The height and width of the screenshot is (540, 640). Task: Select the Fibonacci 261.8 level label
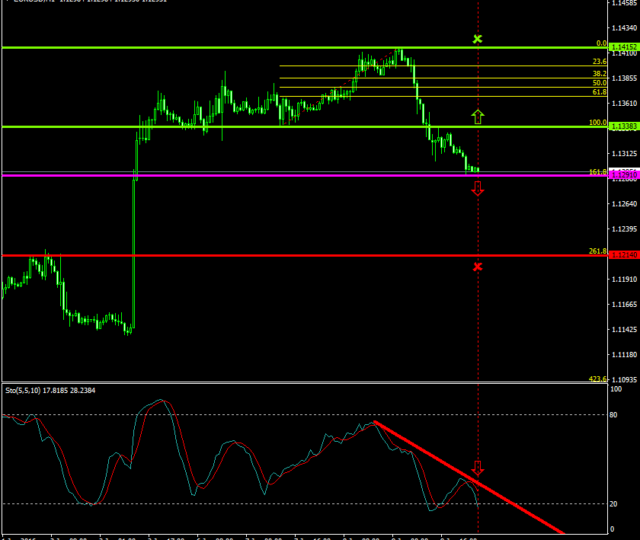(598, 251)
